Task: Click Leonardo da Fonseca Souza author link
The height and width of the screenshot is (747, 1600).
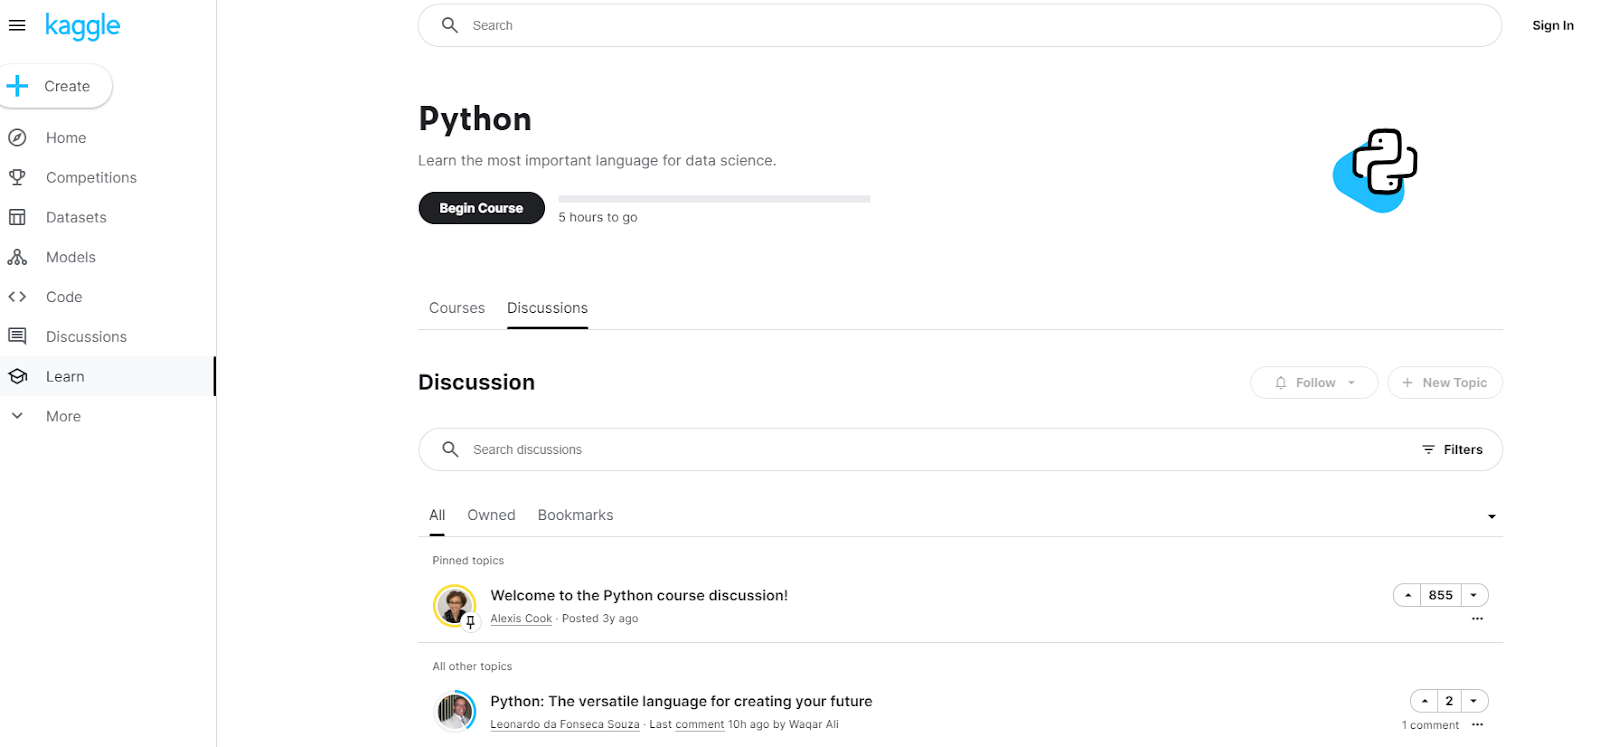Action: [x=565, y=725]
